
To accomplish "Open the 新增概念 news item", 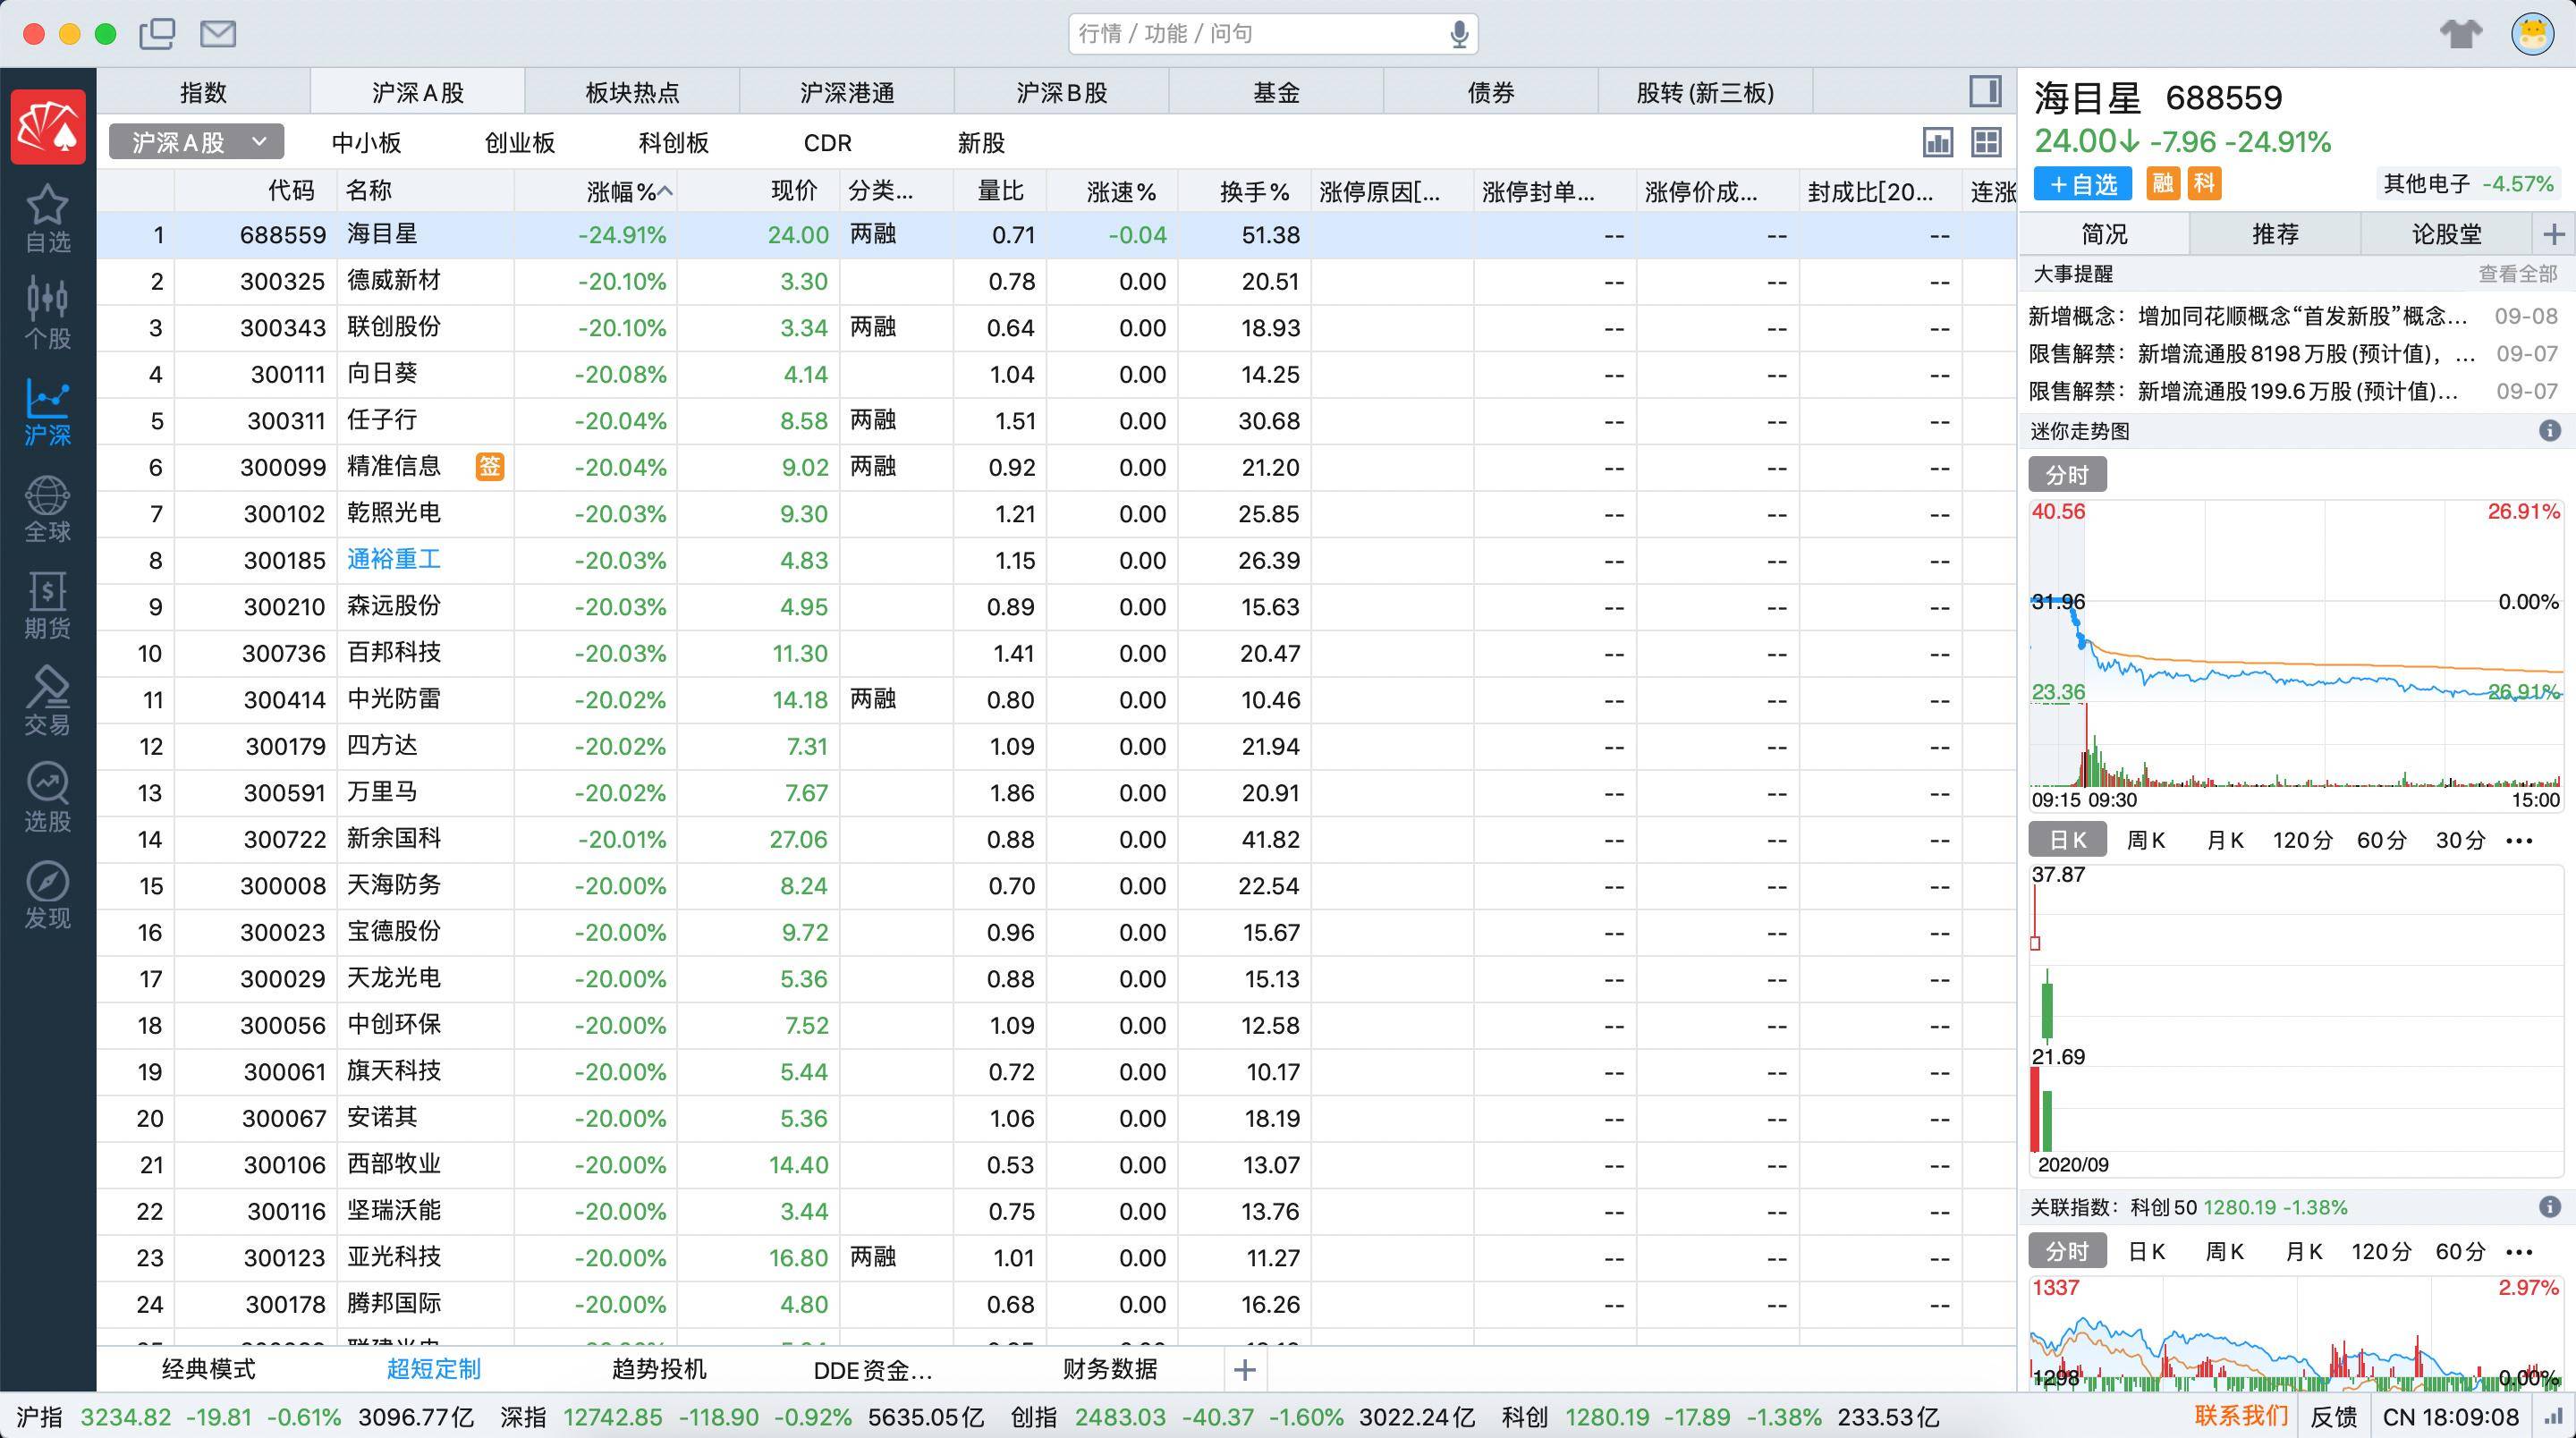I will [2293, 316].
